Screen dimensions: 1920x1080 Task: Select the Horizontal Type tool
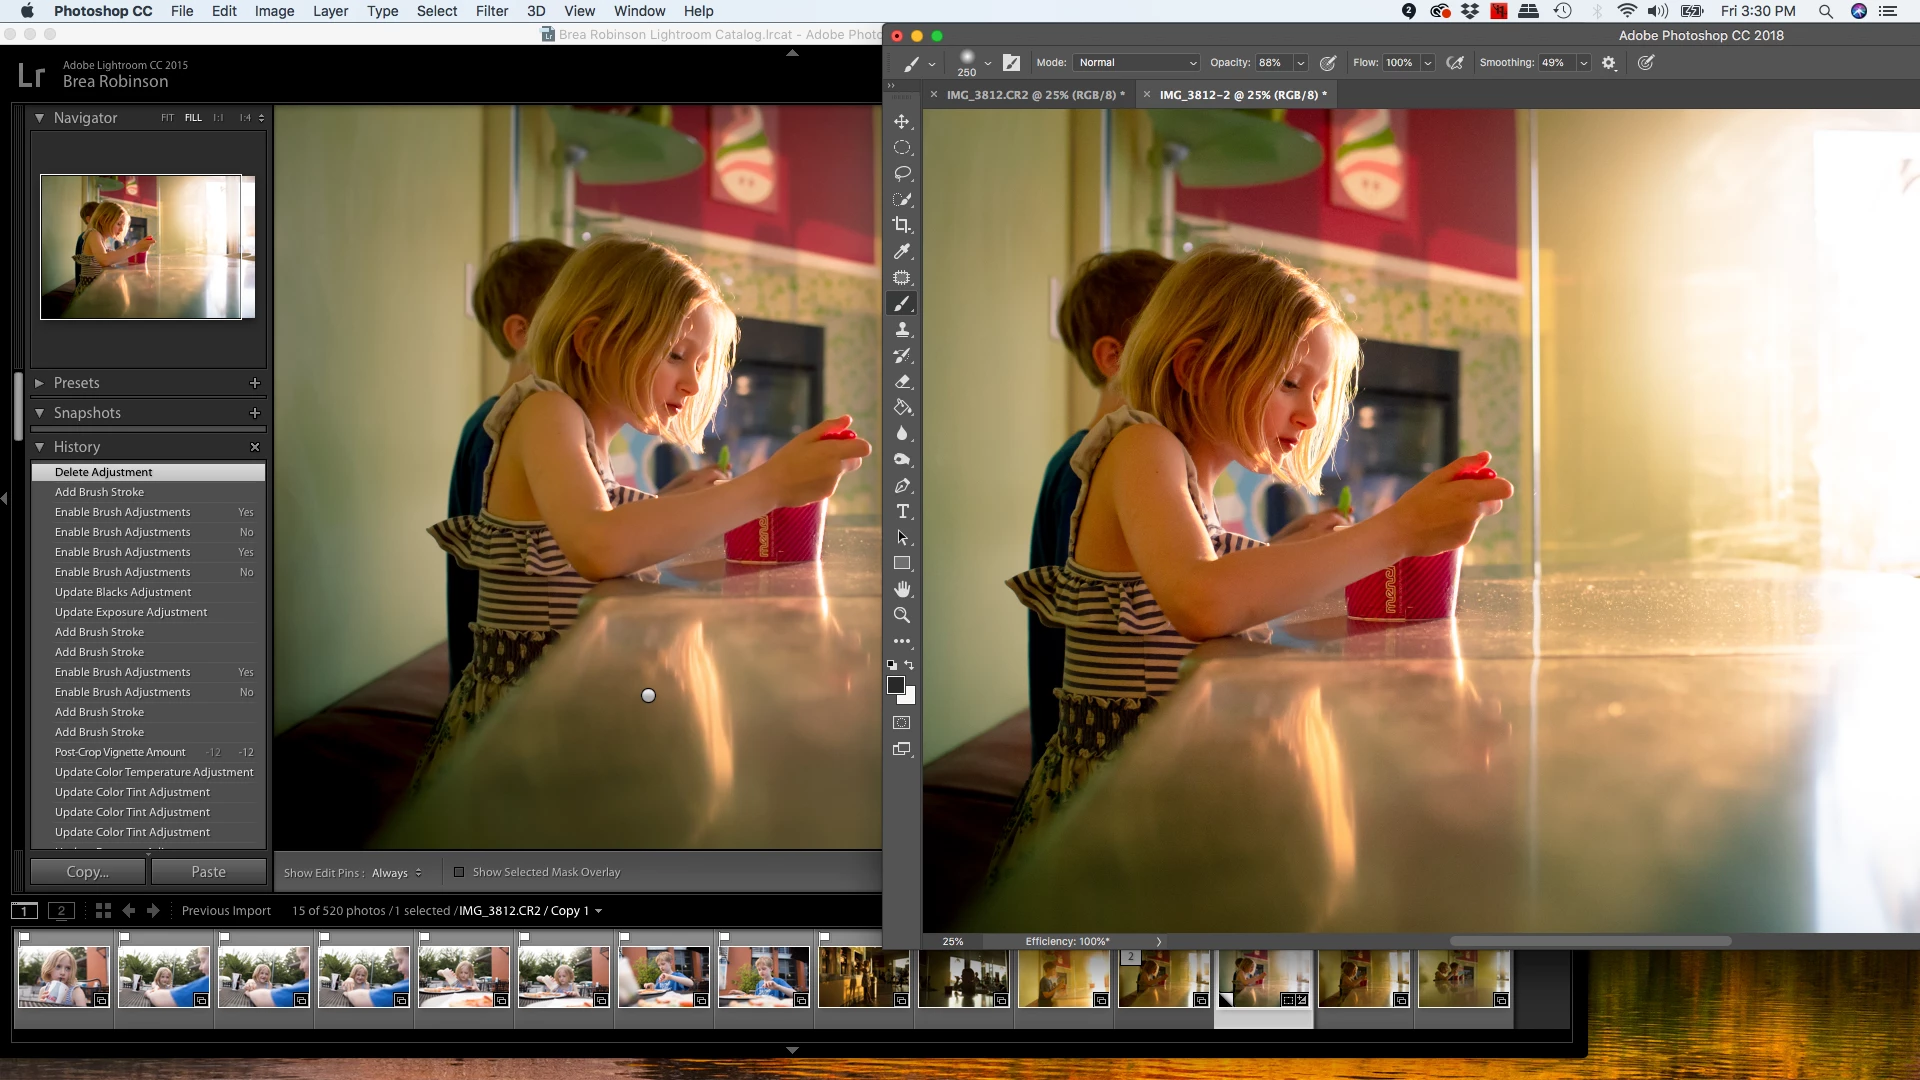pos(902,511)
